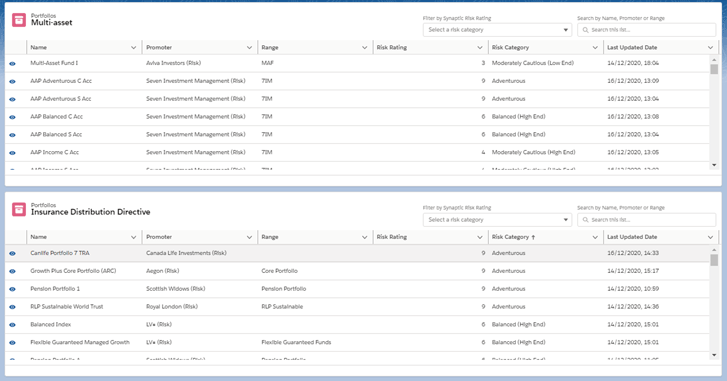Click search magnifier in Insurance Distribution panel
Screen dimensions: 727x381
click(586, 220)
